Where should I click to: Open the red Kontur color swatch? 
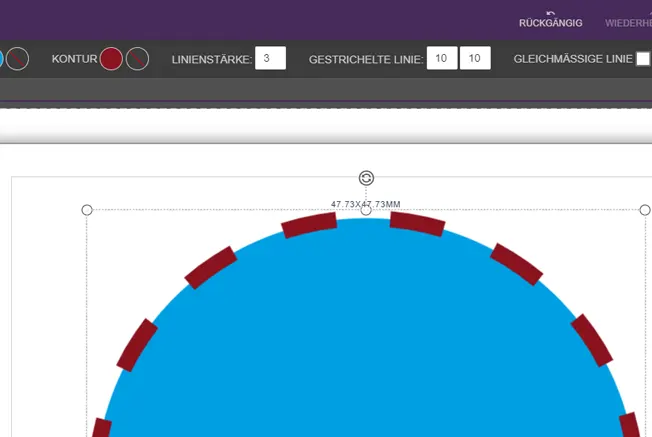[x=111, y=59]
